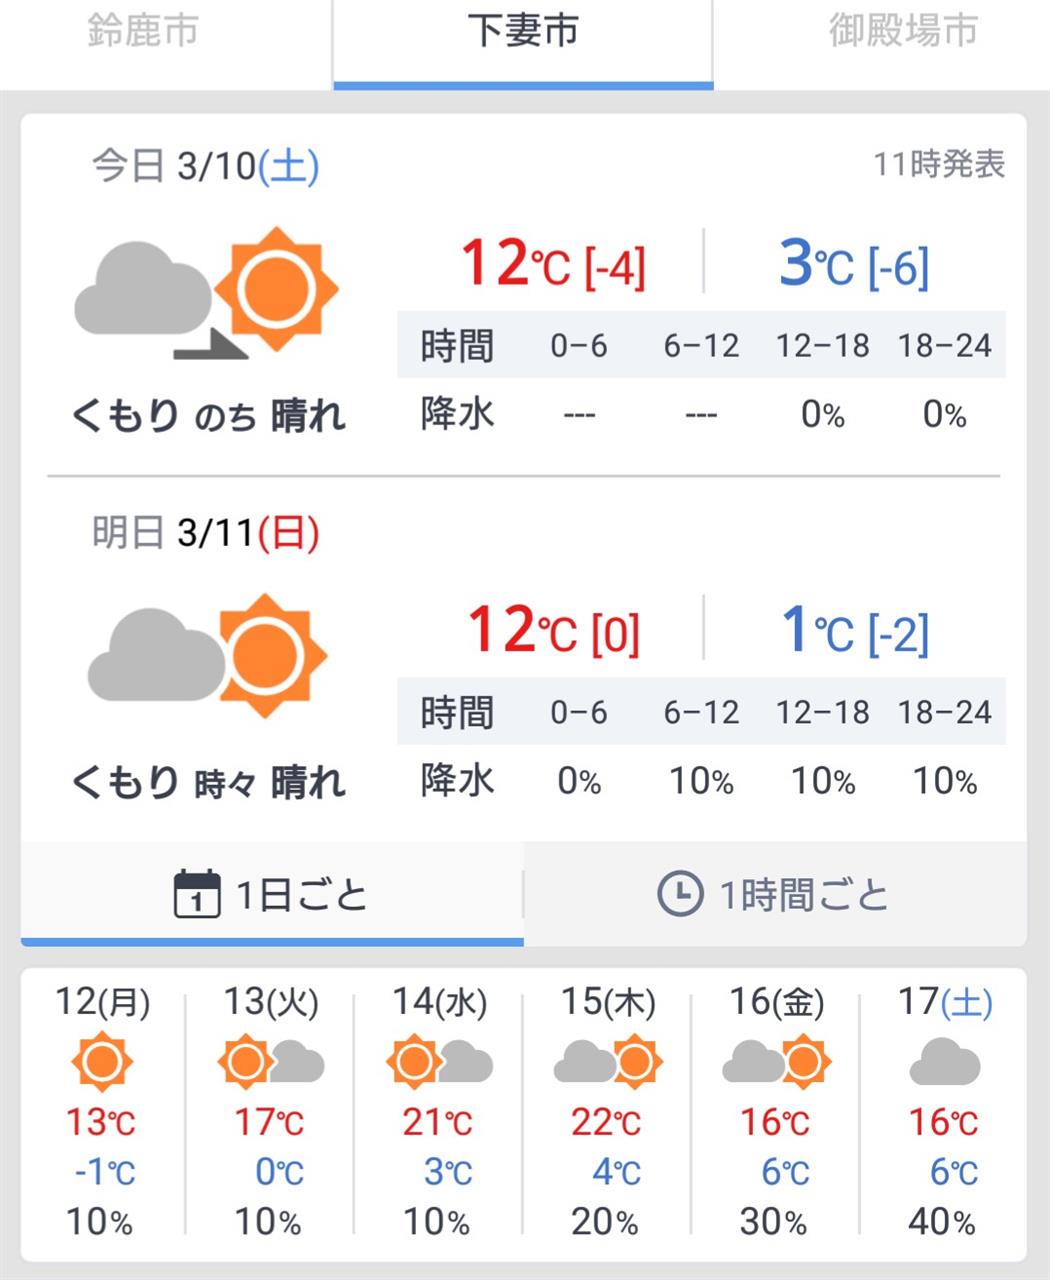Image resolution: width=1050 pixels, height=1280 pixels.
Task: Open today's 3/10(土) date header
Action: coord(206,166)
